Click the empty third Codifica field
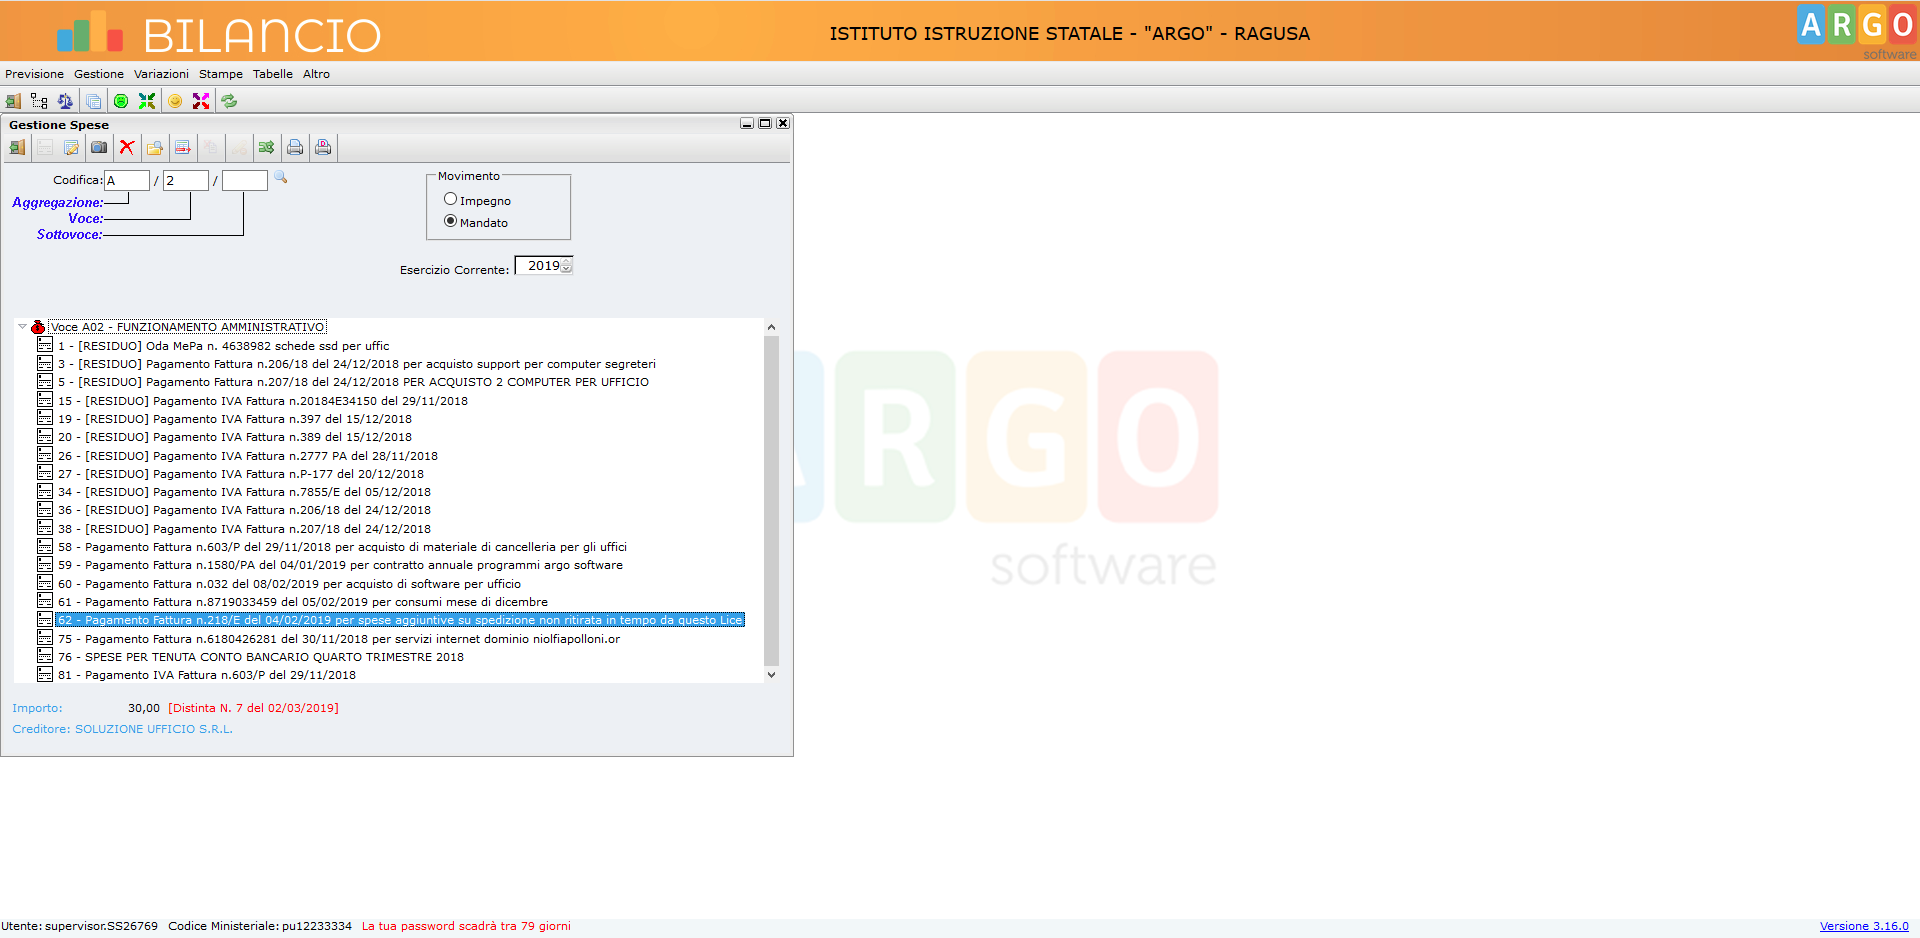1920x938 pixels. (x=245, y=180)
